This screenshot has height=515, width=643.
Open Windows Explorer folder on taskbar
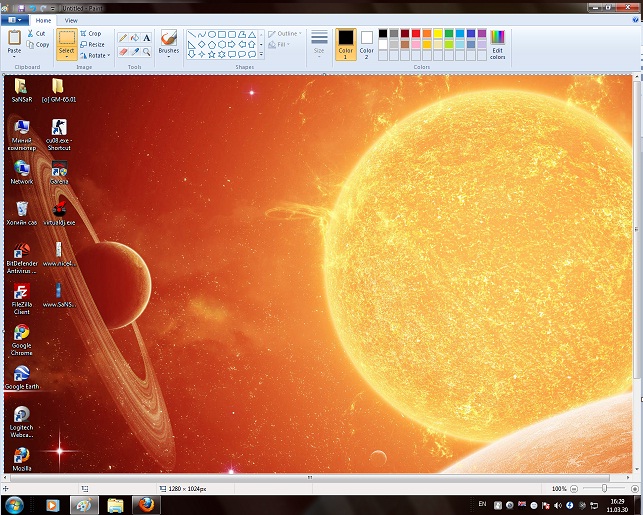(x=115, y=505)
